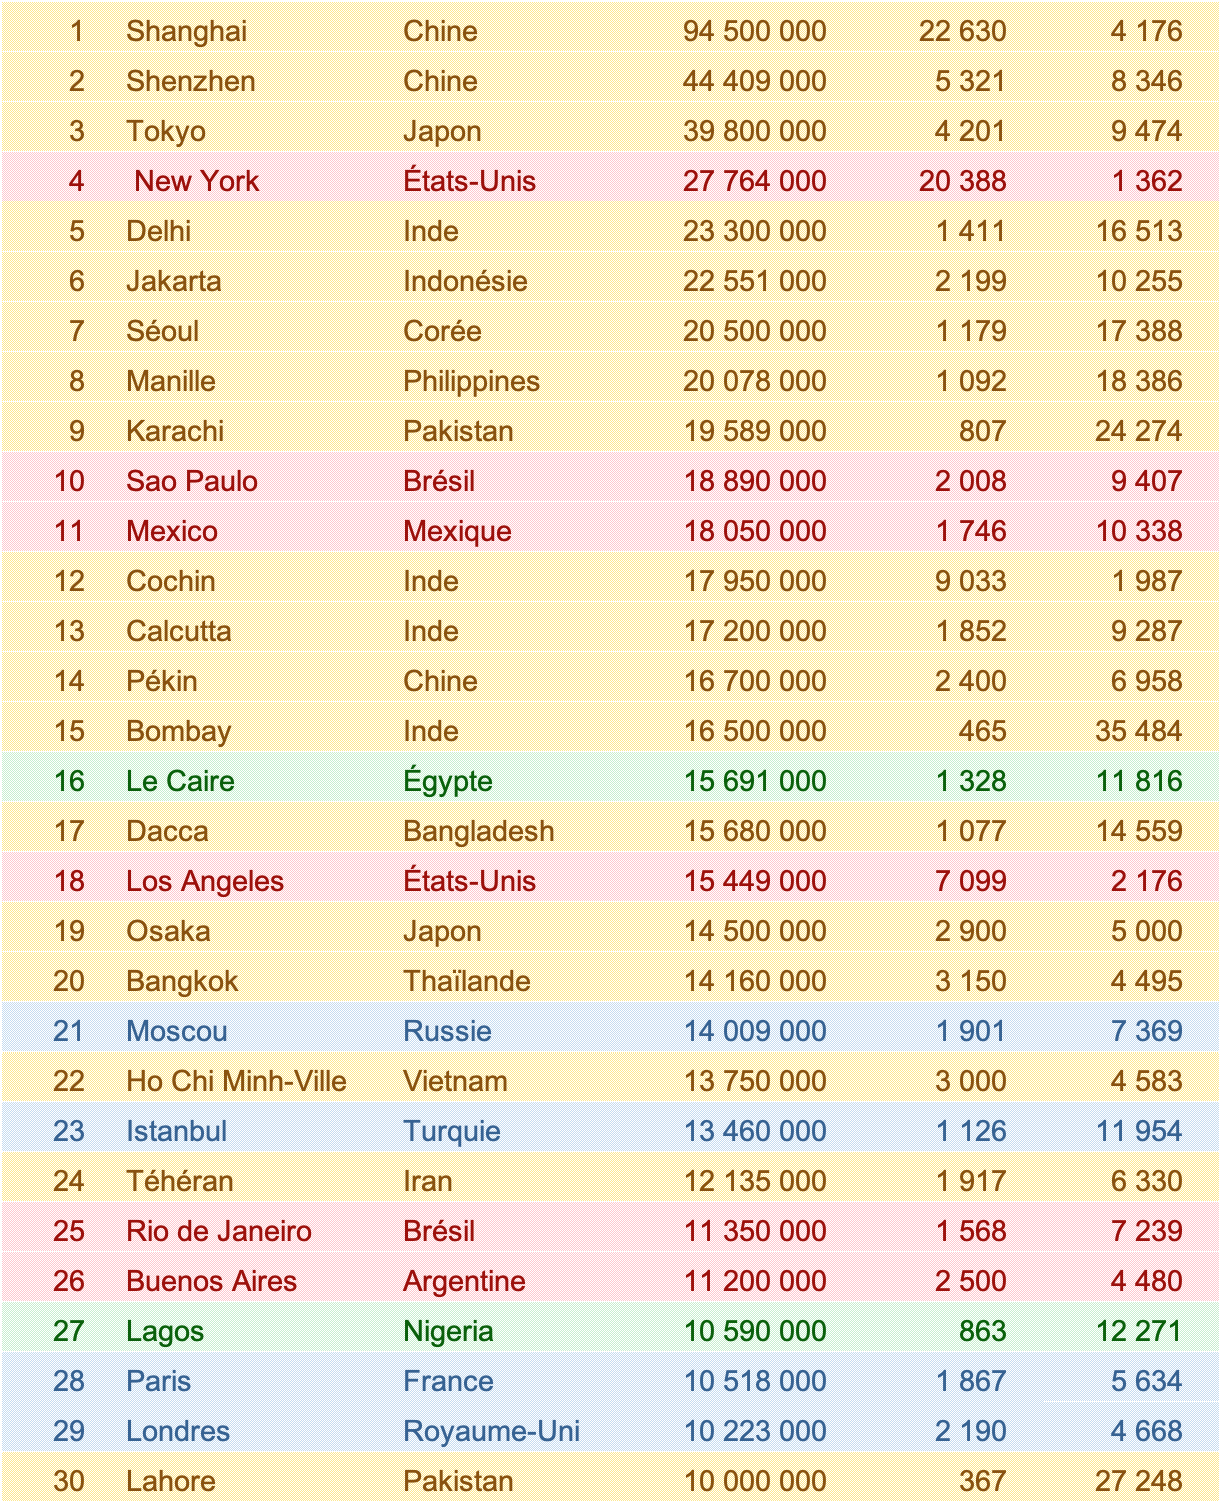Click Royaume-Uni in the Londres row
This screenshot has width=1221, height=1502.
(491, 1431)
